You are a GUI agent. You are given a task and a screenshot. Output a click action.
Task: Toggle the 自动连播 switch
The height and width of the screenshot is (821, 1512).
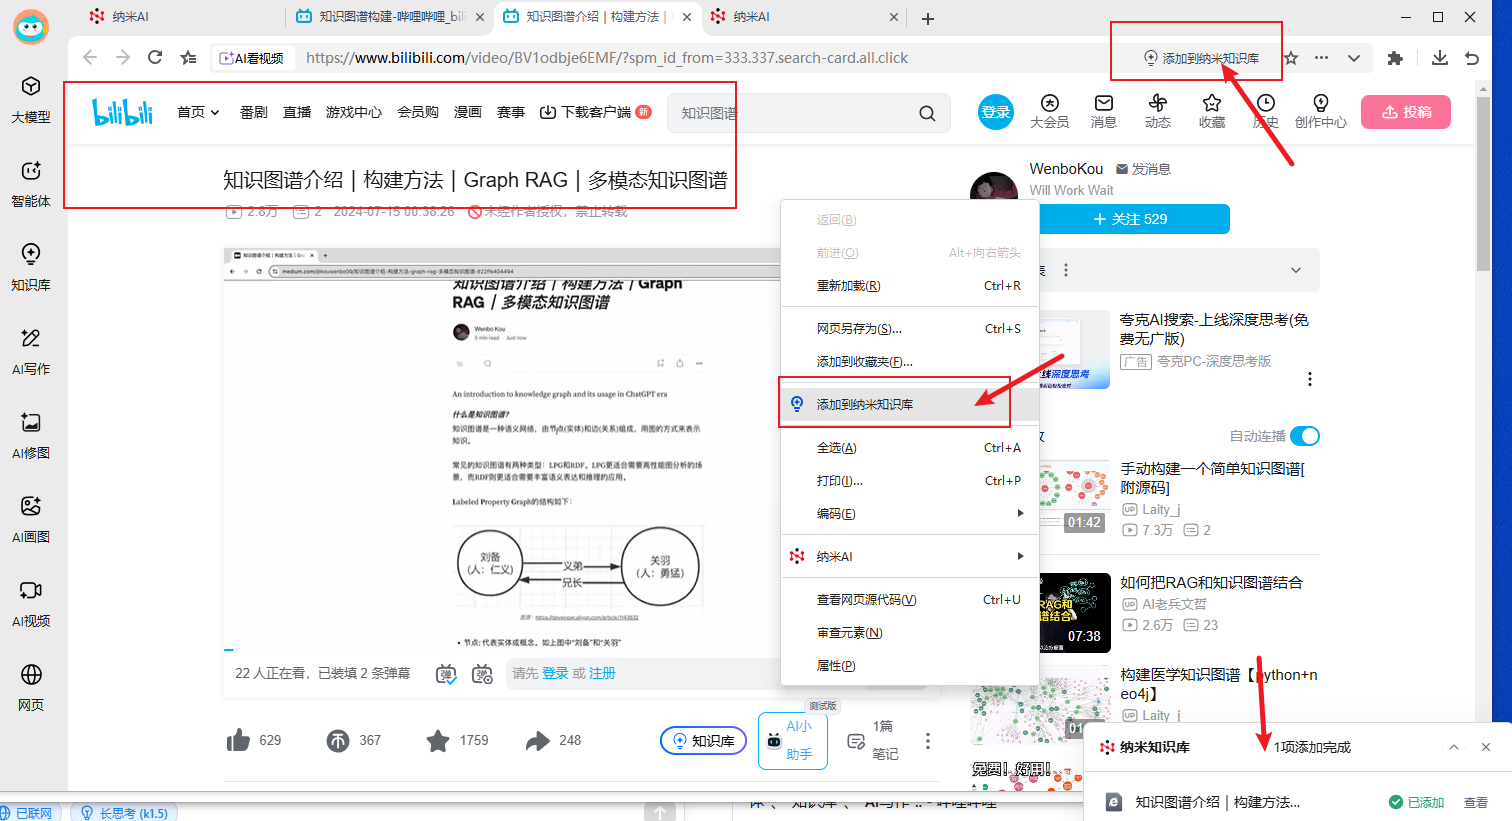point(1305,436)
